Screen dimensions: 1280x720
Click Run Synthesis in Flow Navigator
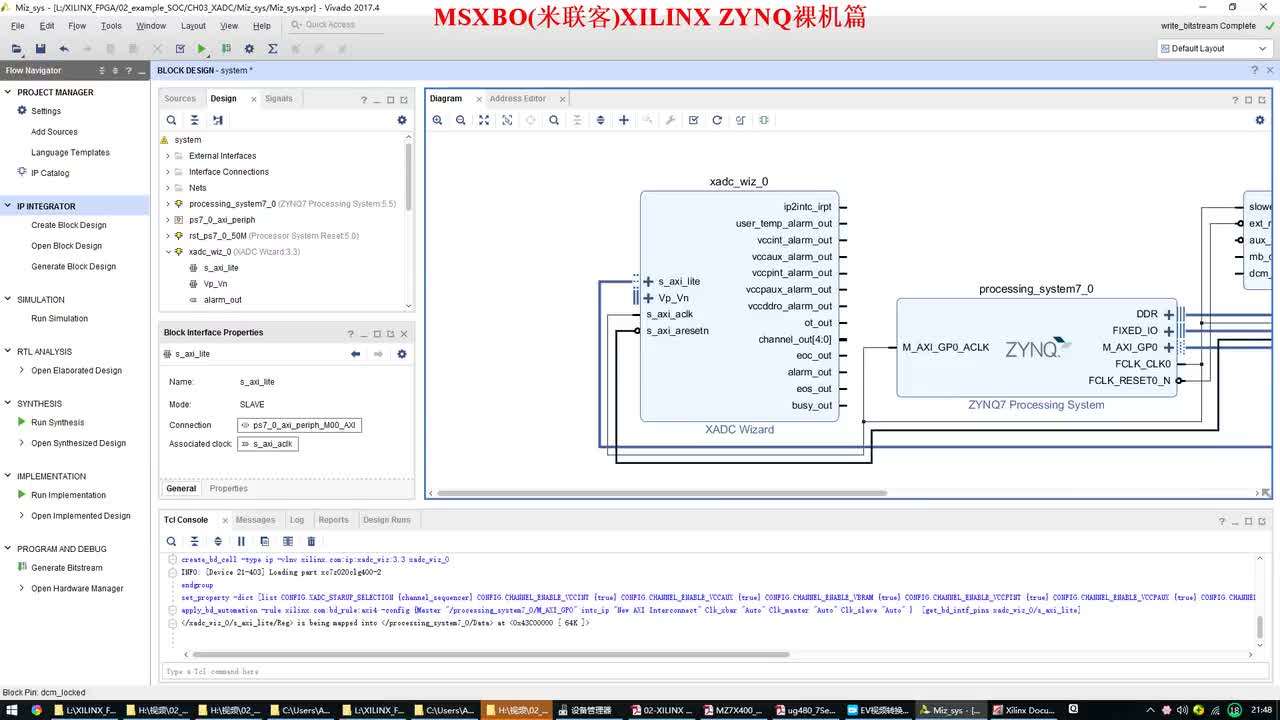point(57,422)
